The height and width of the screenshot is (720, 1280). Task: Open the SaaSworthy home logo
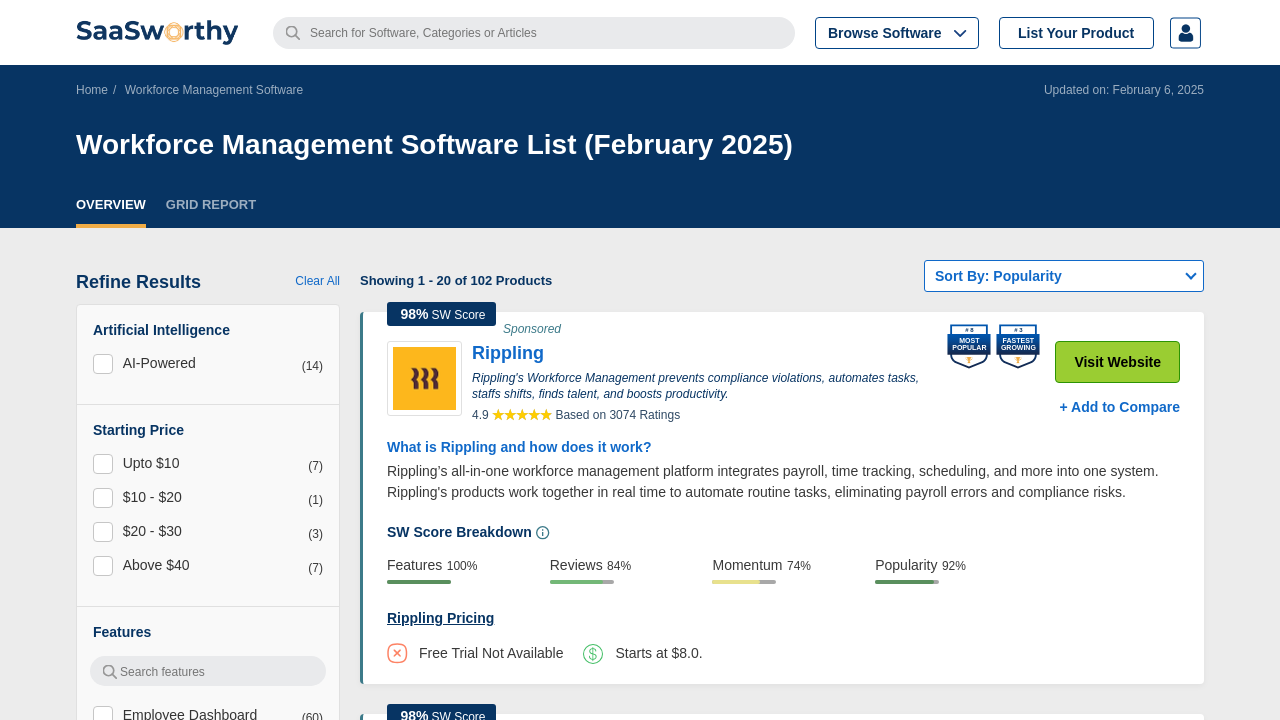click(x=157, y=32)
